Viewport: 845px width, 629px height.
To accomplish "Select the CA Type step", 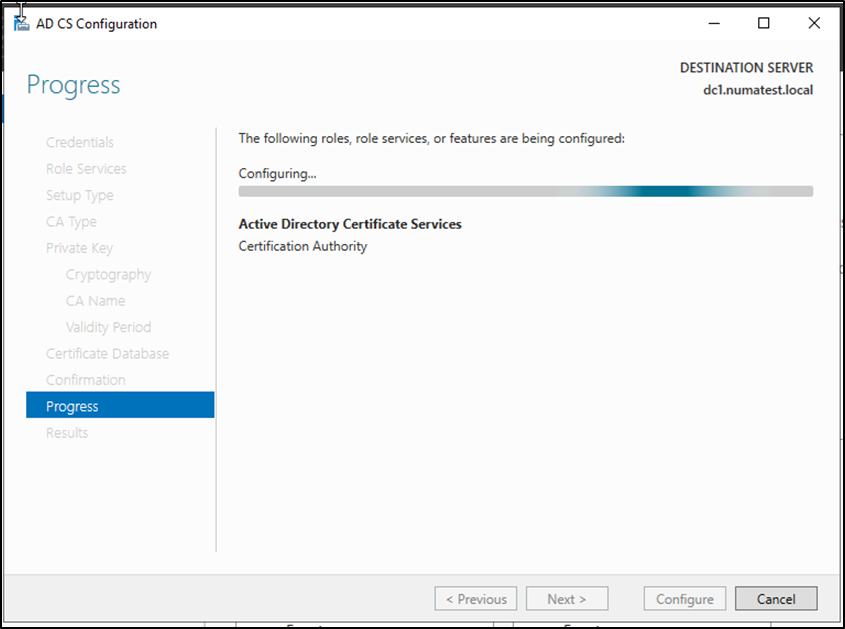I will [x=71, y=222].
